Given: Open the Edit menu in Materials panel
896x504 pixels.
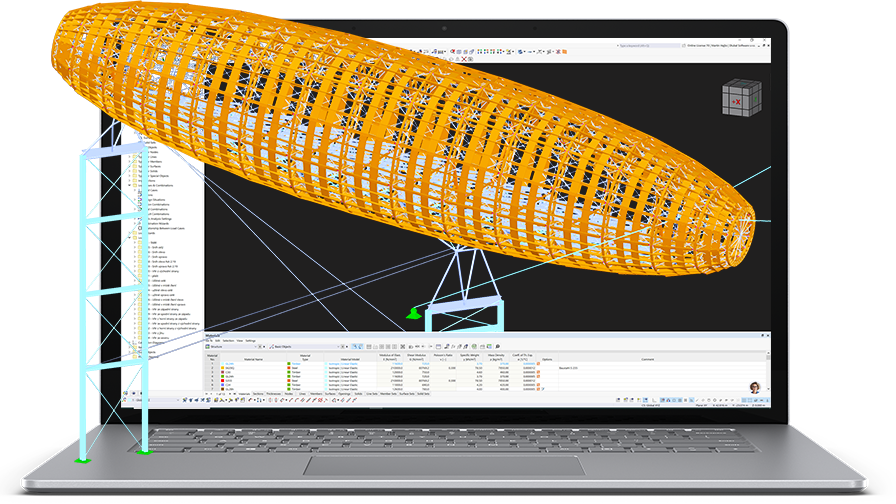Looking at the screenshot, I should click(218, 341).
